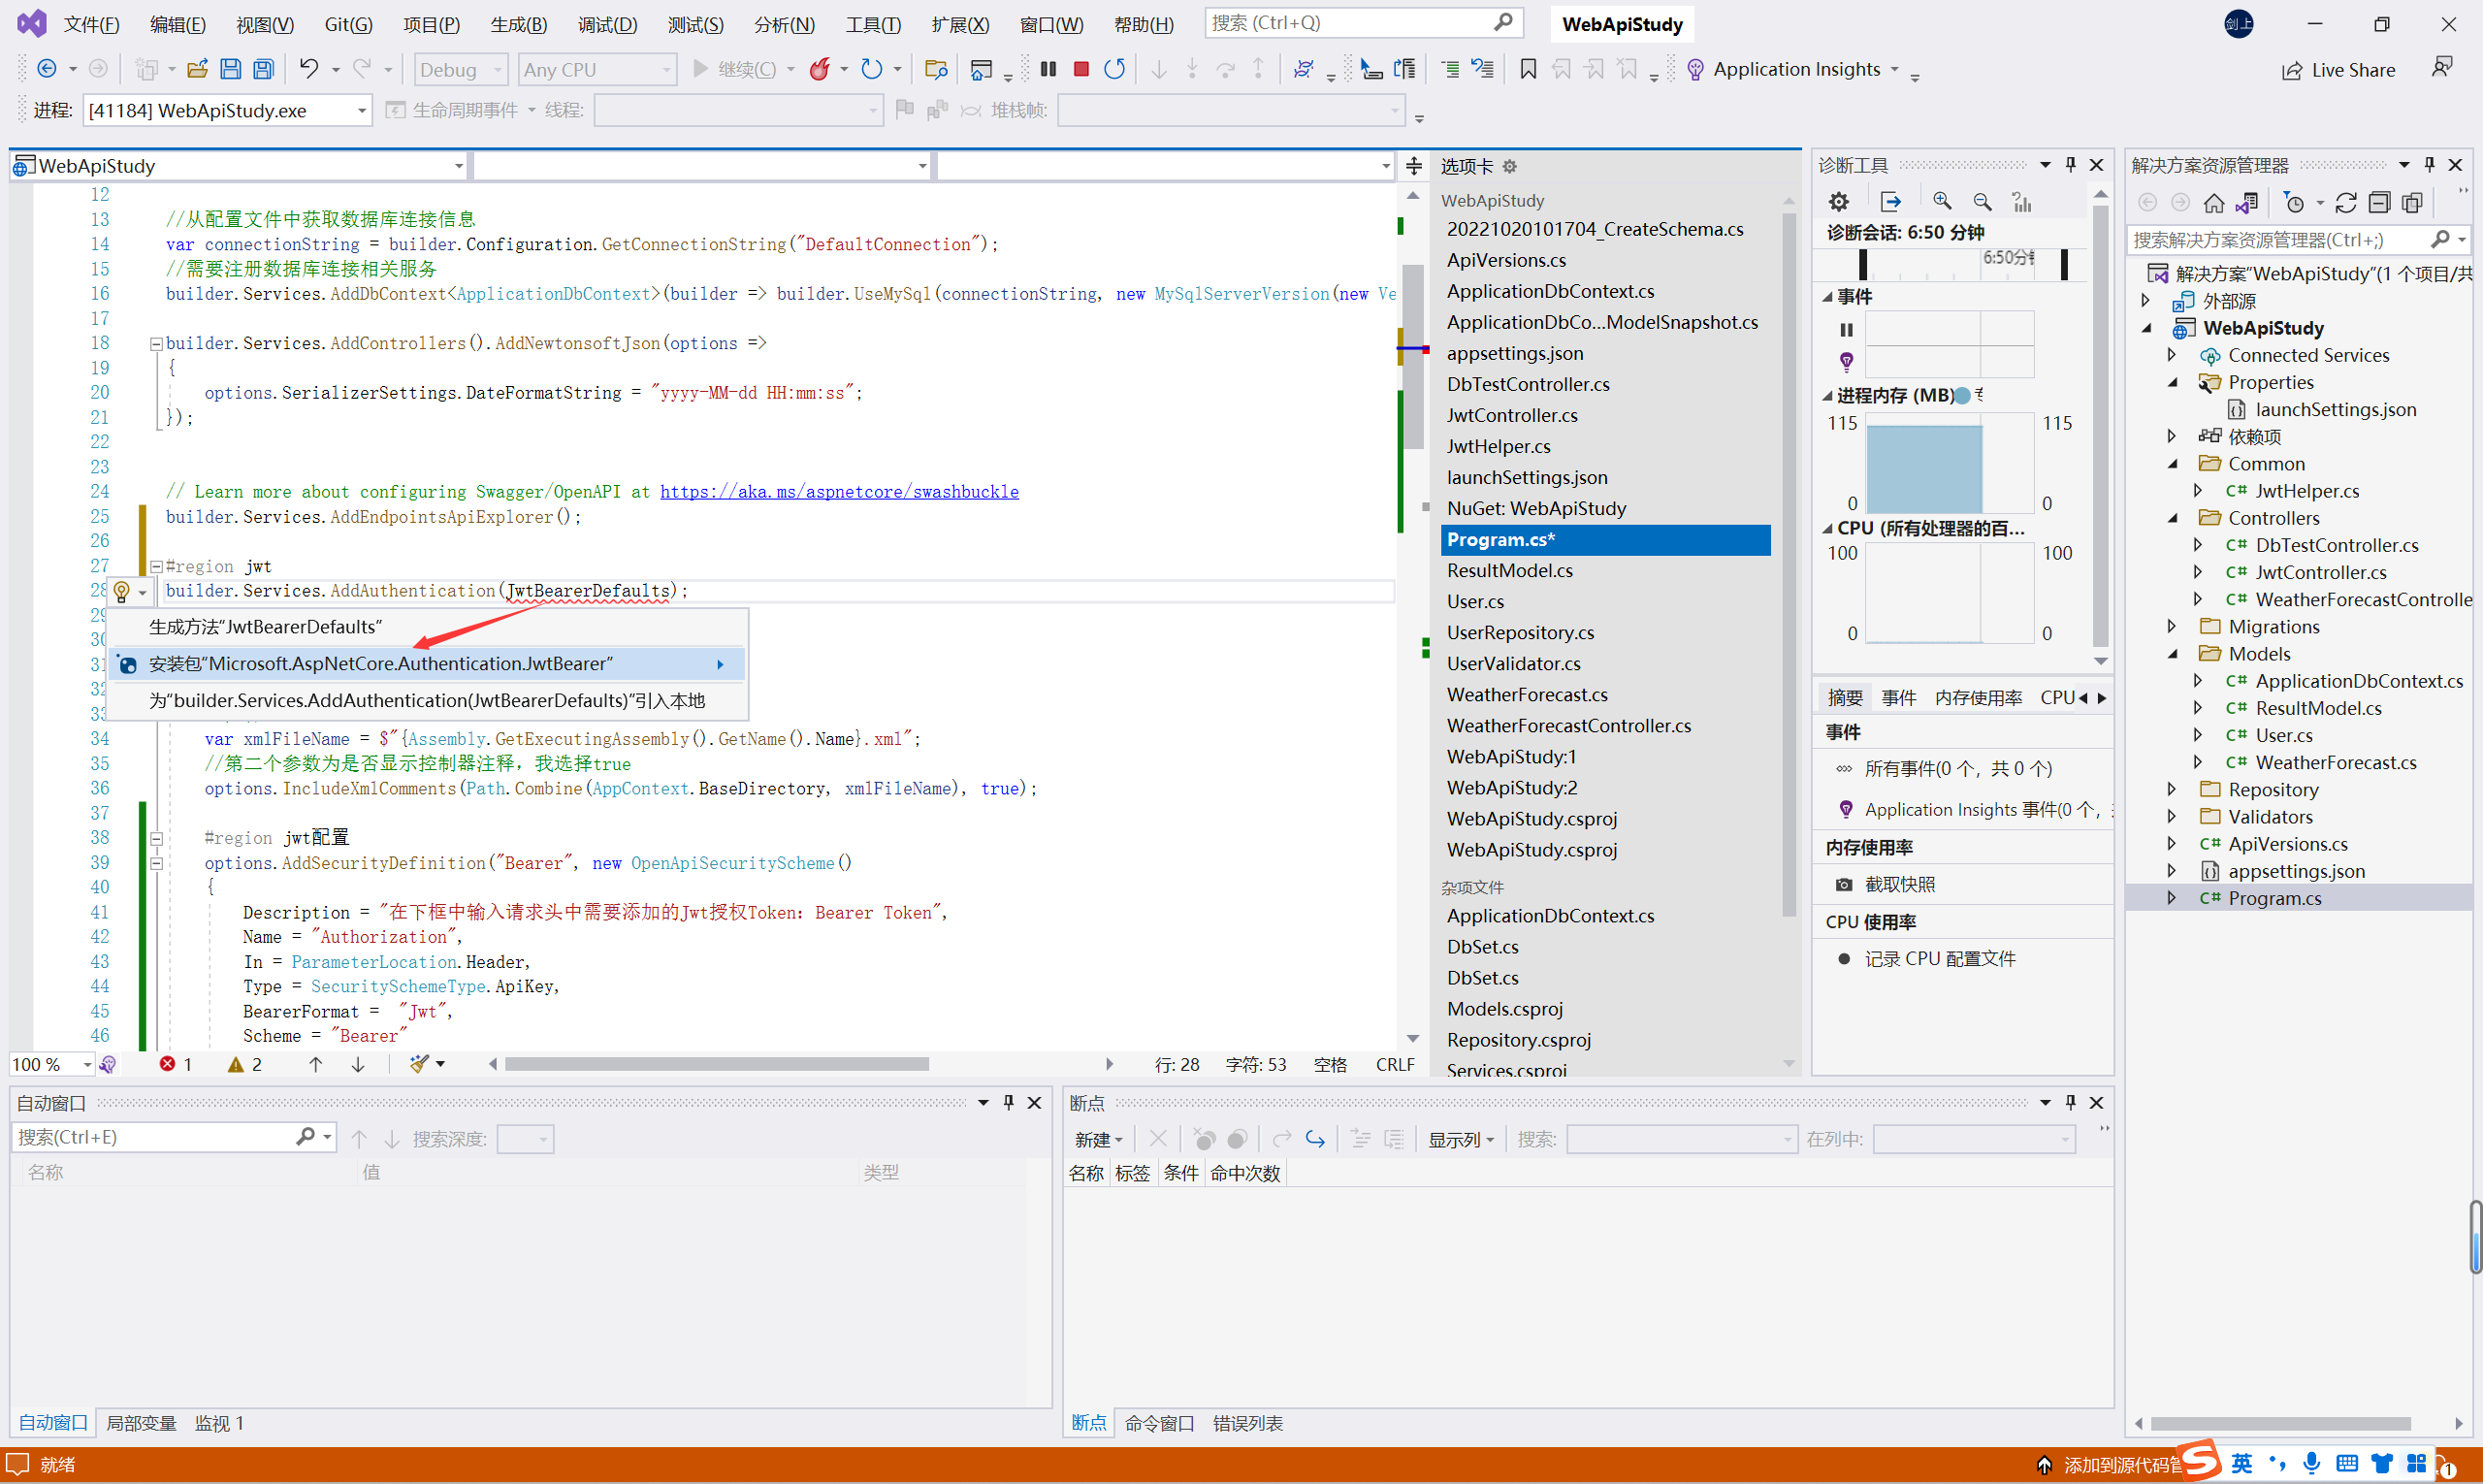Expand the Migrations folder in Solution Explorer

(x=2171, y=626)
